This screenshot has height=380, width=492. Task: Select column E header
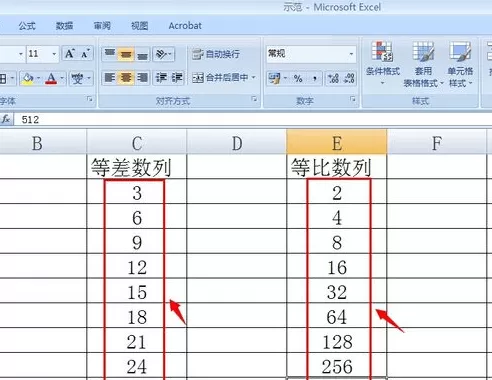coord(337,143)
